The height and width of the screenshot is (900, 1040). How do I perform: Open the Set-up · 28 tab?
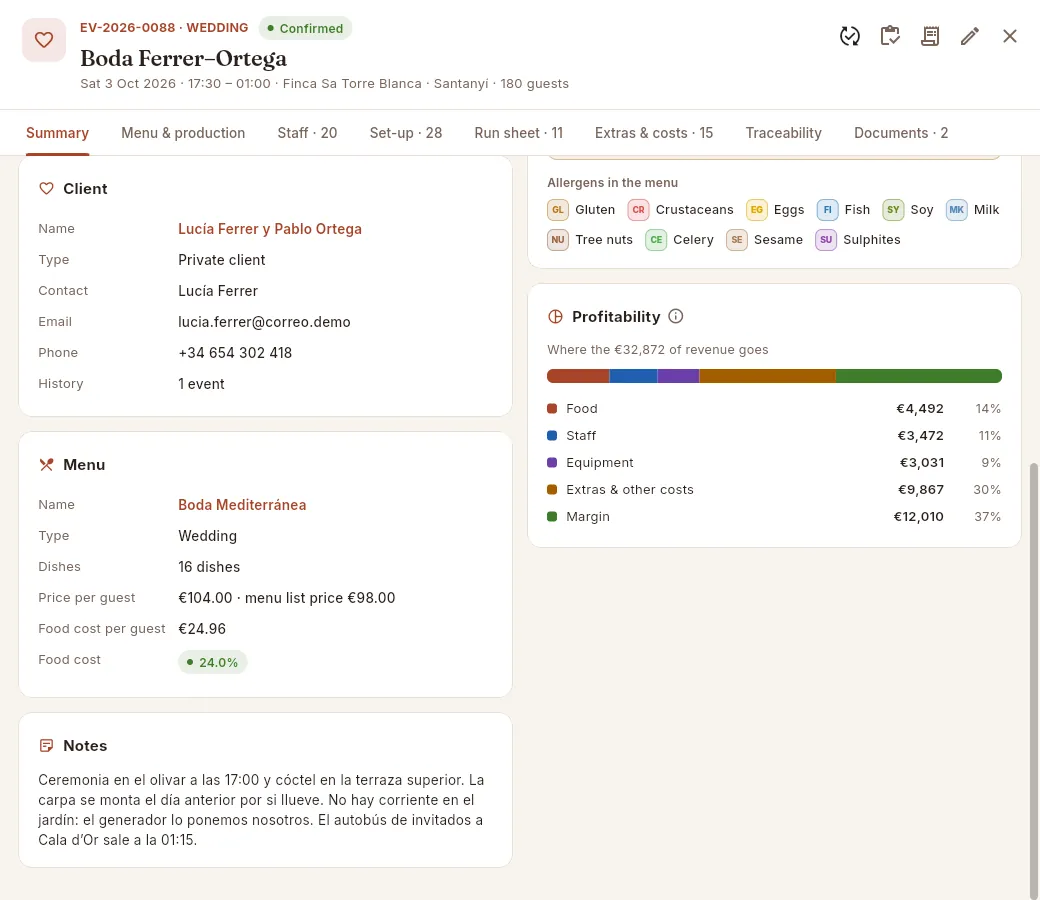[406, 133]
